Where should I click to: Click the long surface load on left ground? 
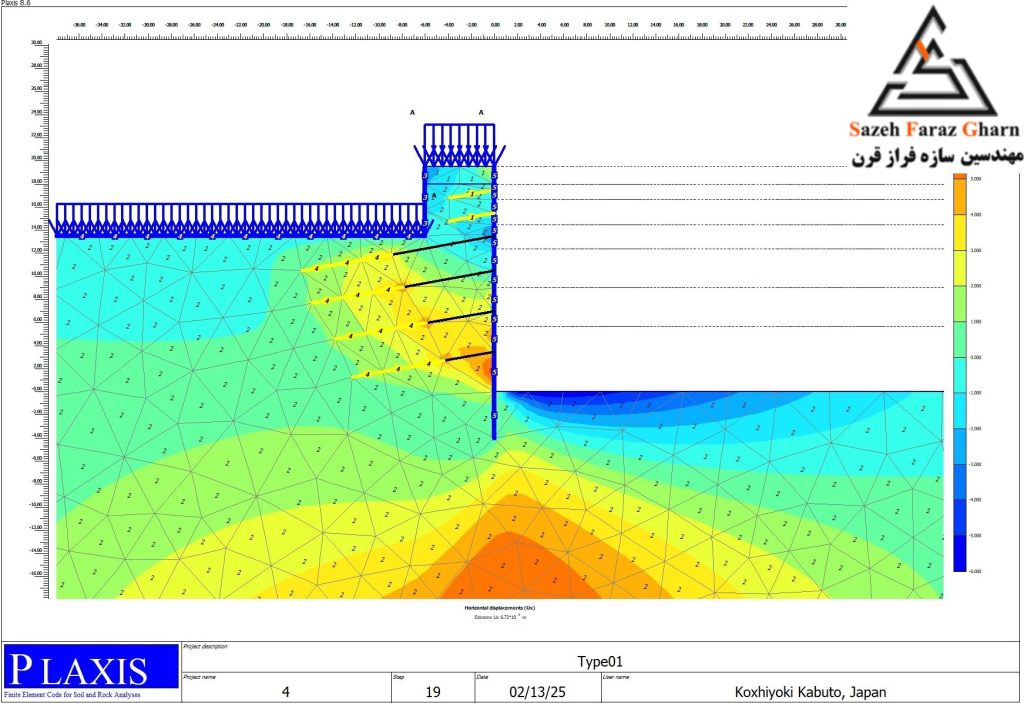point(240,220)
